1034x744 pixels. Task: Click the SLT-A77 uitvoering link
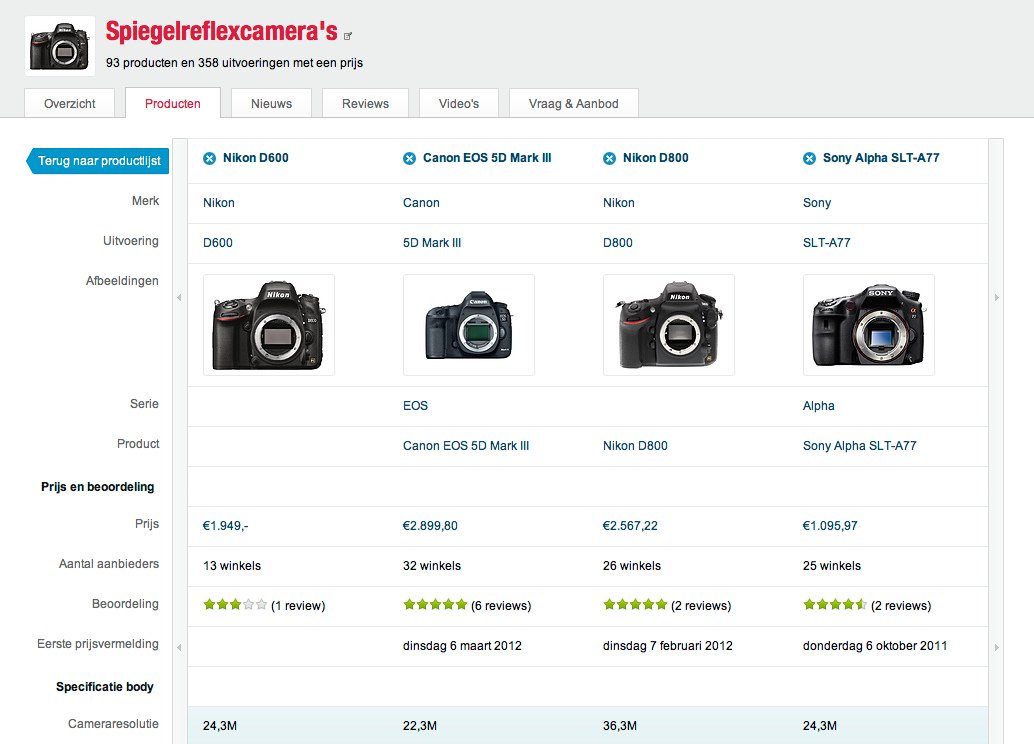[x=827, y=243]
